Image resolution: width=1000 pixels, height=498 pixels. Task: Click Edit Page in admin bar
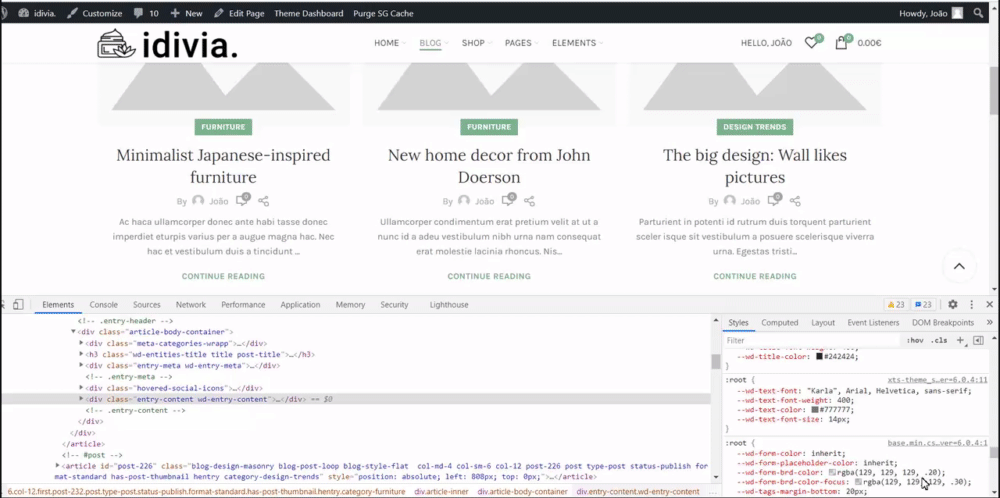(x=239, y=13)
